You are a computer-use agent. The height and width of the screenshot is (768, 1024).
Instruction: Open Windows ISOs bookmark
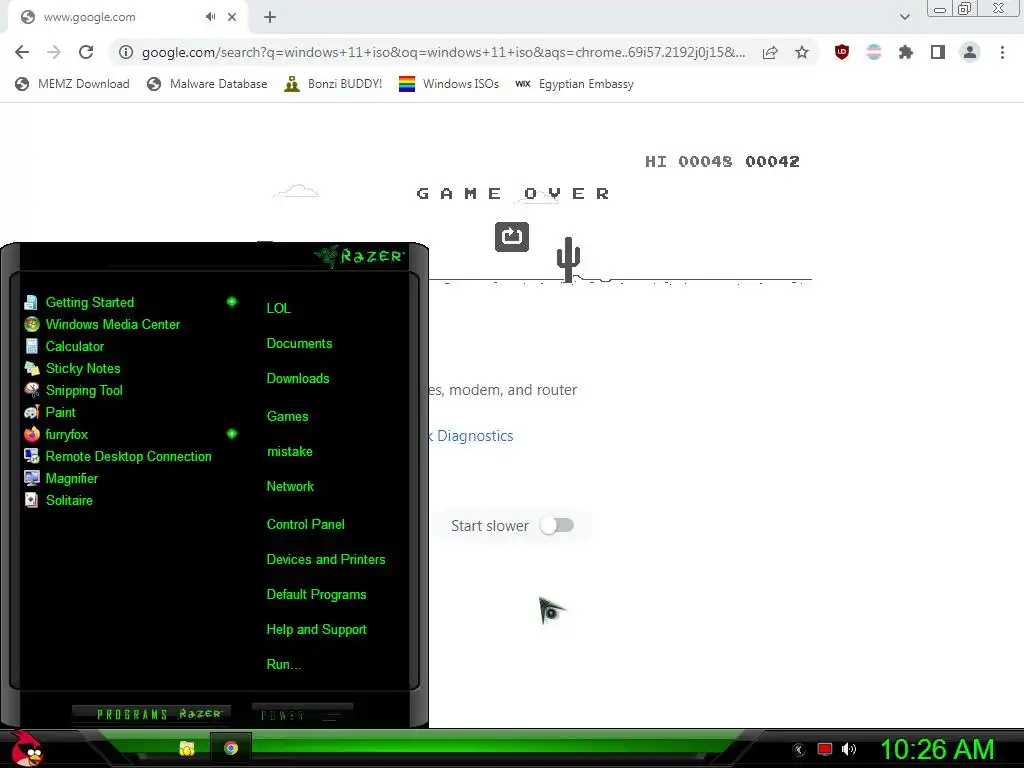pos(449,84)
